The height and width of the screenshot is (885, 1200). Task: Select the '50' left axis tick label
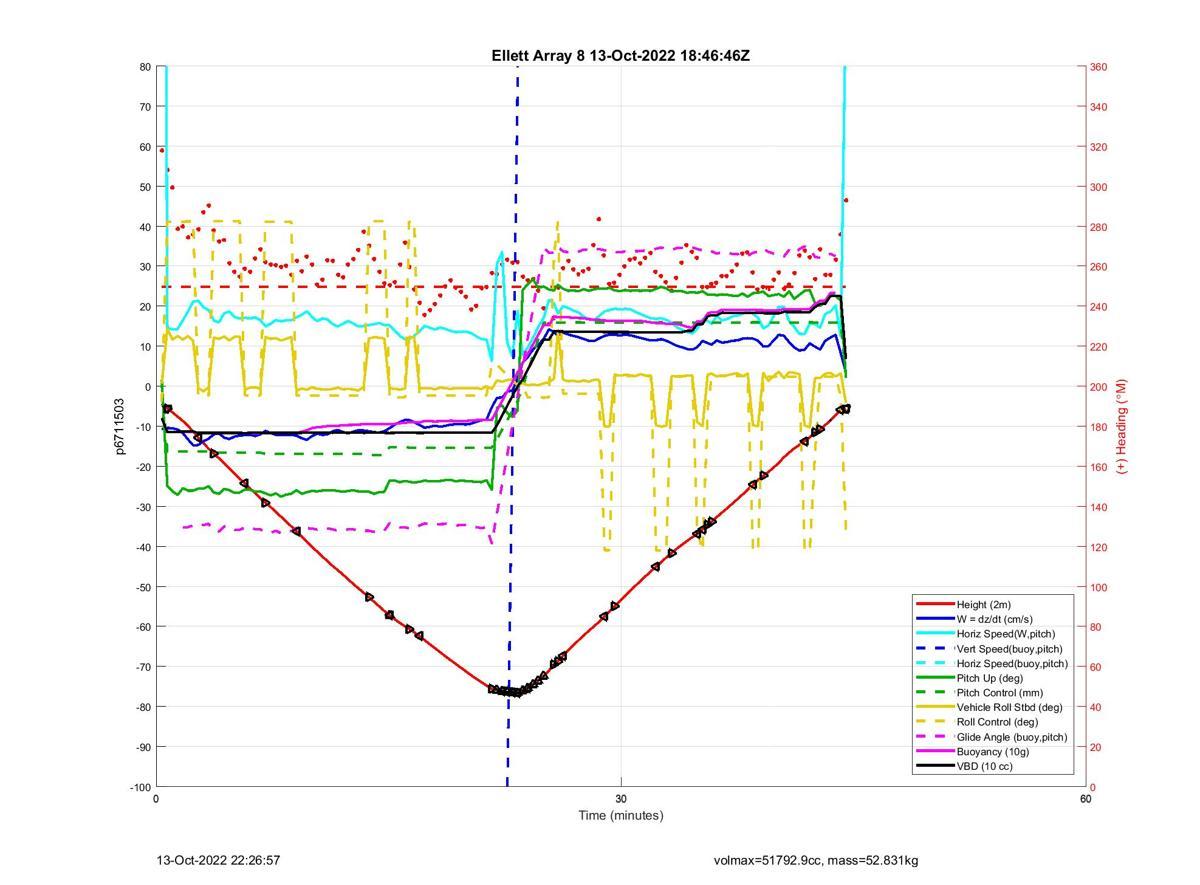click(x=145, y=187)
